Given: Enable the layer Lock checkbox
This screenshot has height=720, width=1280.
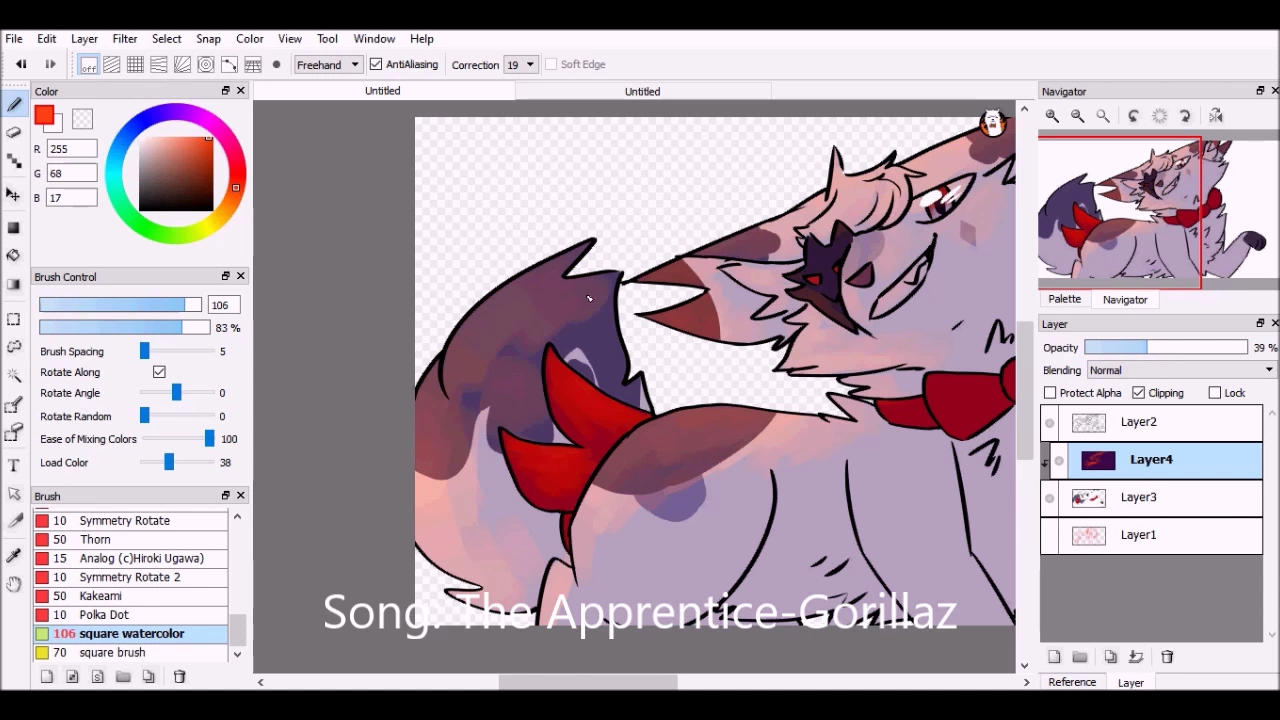Looking at the screenshot, I should click(x=1215, y=393).
